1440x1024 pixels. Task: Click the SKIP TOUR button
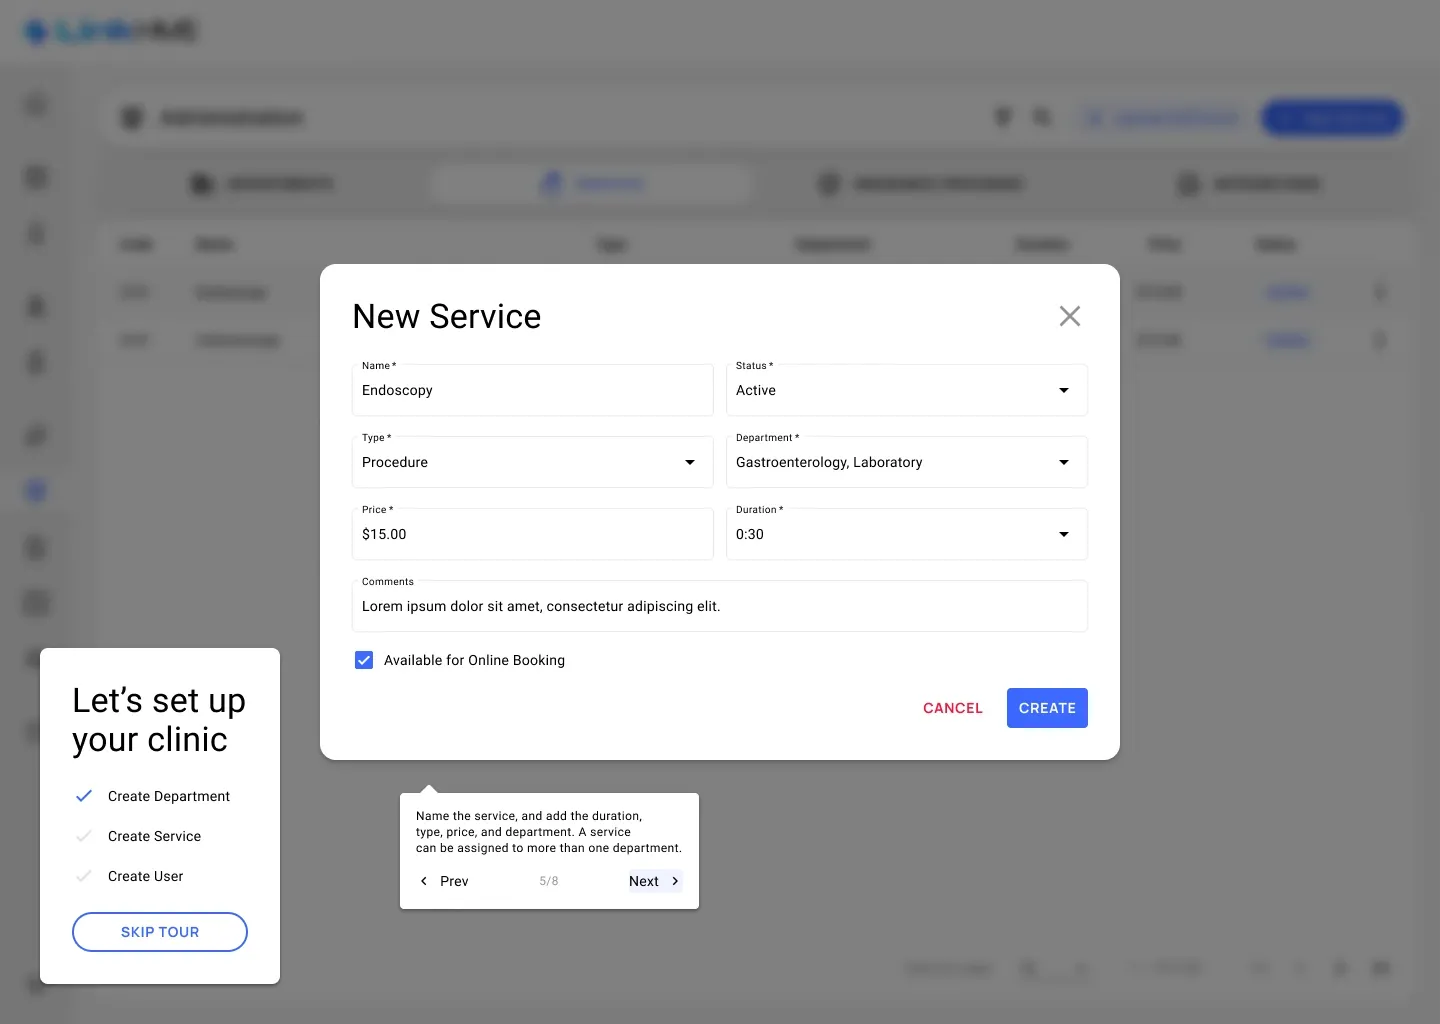point(160,932)
